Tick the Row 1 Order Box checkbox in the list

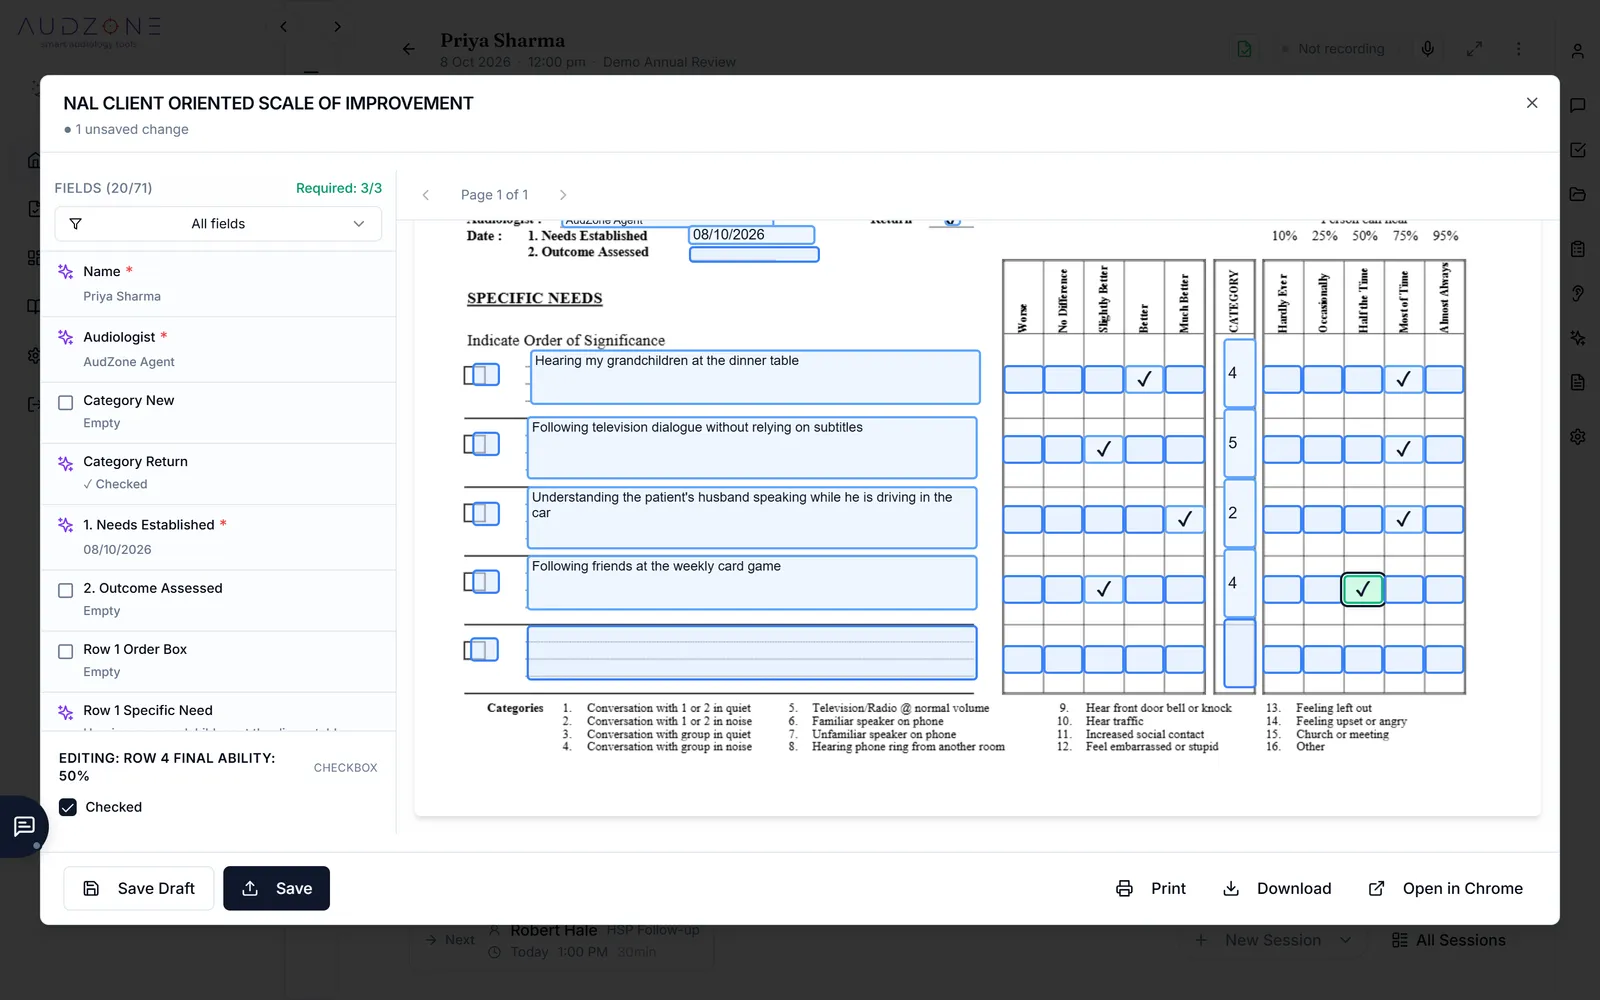(x=66, y=652)
